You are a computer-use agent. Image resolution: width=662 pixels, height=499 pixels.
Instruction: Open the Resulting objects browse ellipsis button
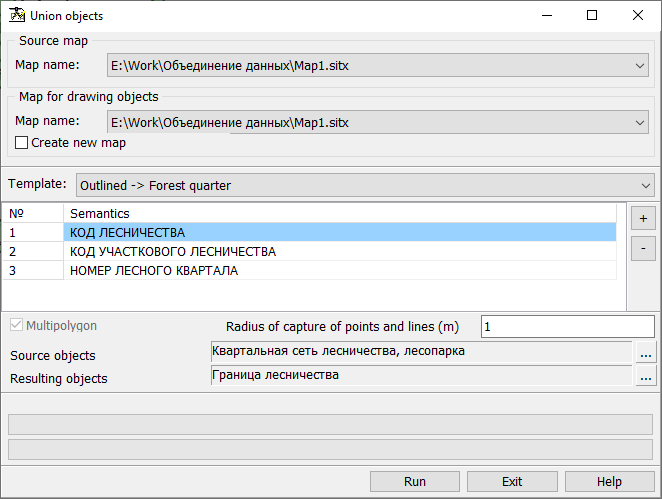pos(646,377)
